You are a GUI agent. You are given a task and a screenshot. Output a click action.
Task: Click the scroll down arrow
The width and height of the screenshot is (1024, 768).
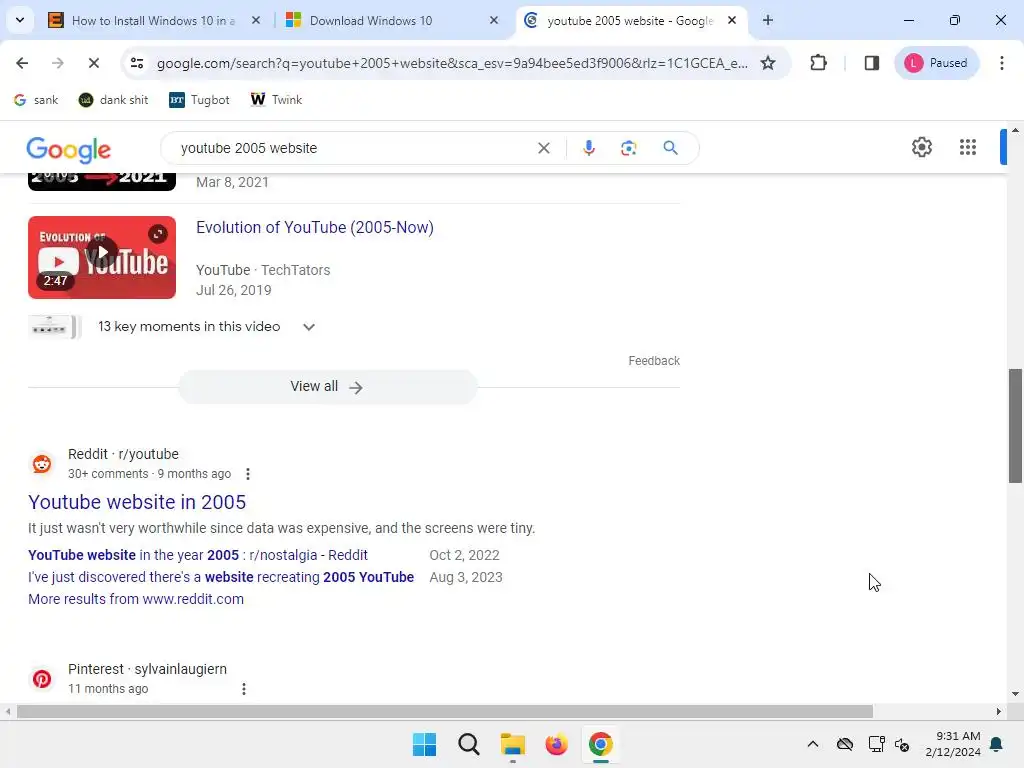pyautogui.click(x=1015, y=694)
